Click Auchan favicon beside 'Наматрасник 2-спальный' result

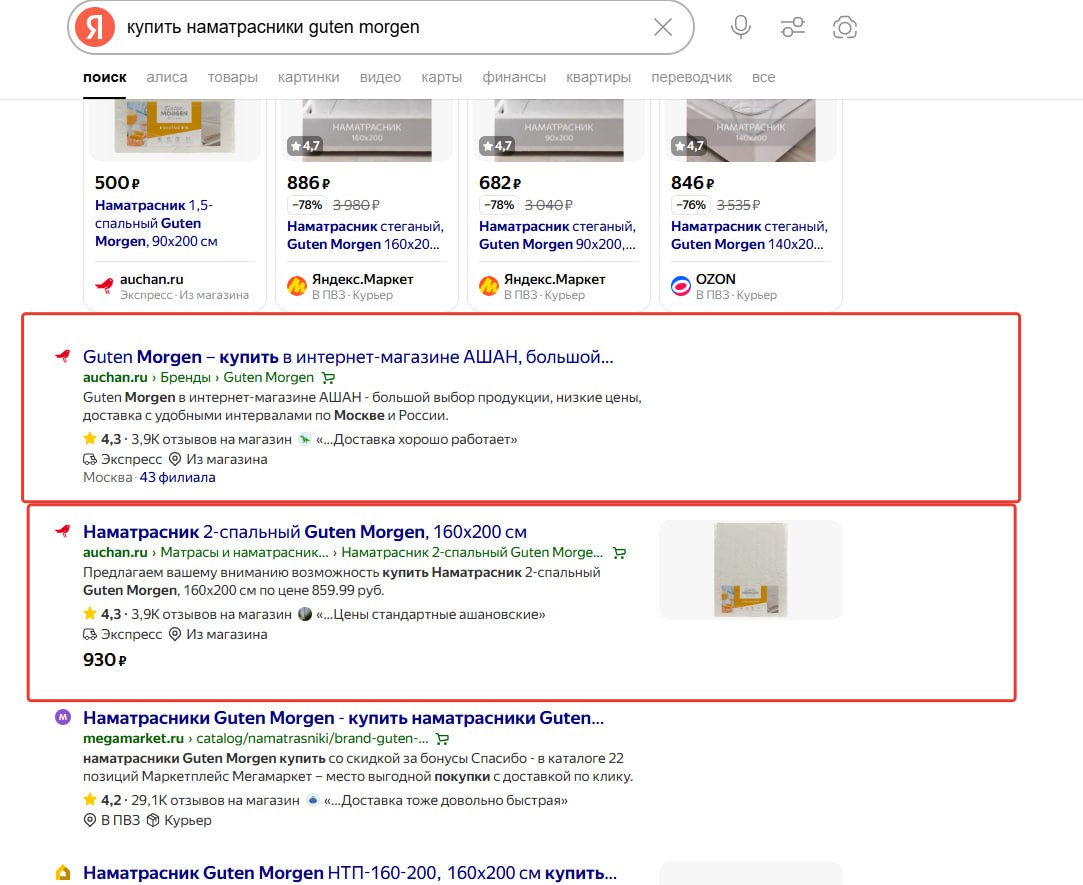(63, 531)
